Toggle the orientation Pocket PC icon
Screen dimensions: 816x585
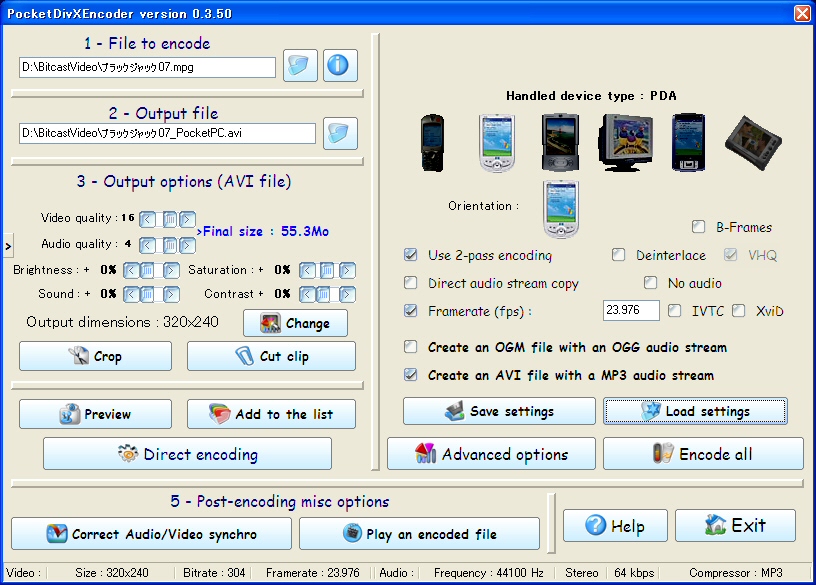561,209
